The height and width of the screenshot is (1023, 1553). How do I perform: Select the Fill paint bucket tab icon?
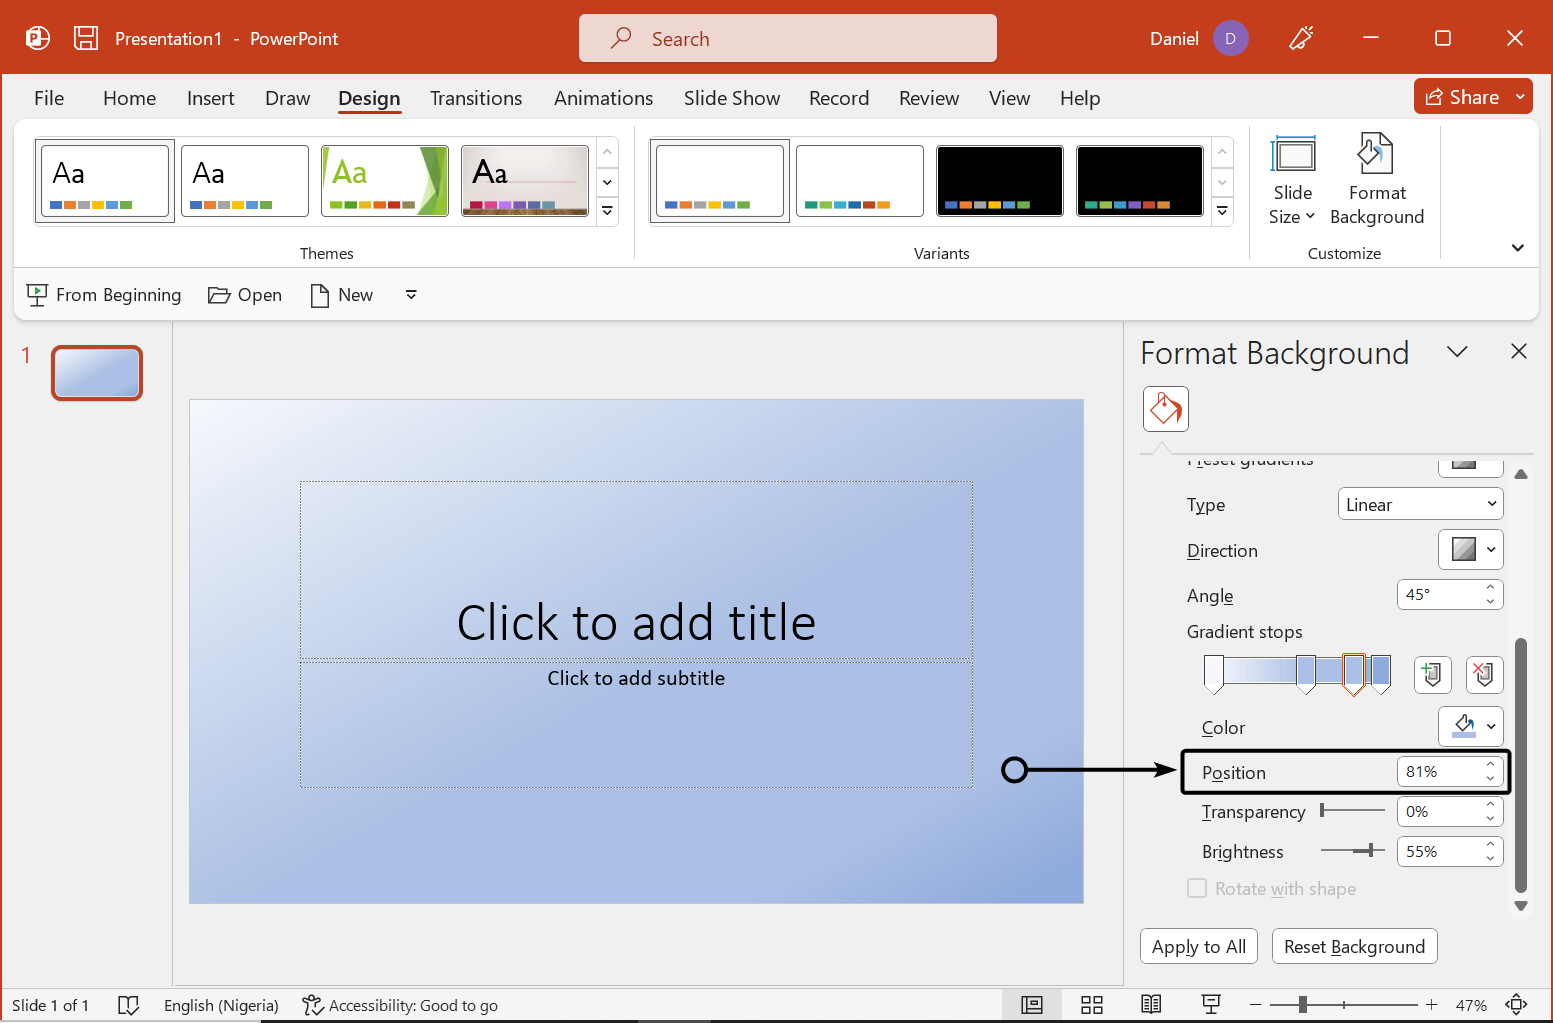coord(1165,409)
